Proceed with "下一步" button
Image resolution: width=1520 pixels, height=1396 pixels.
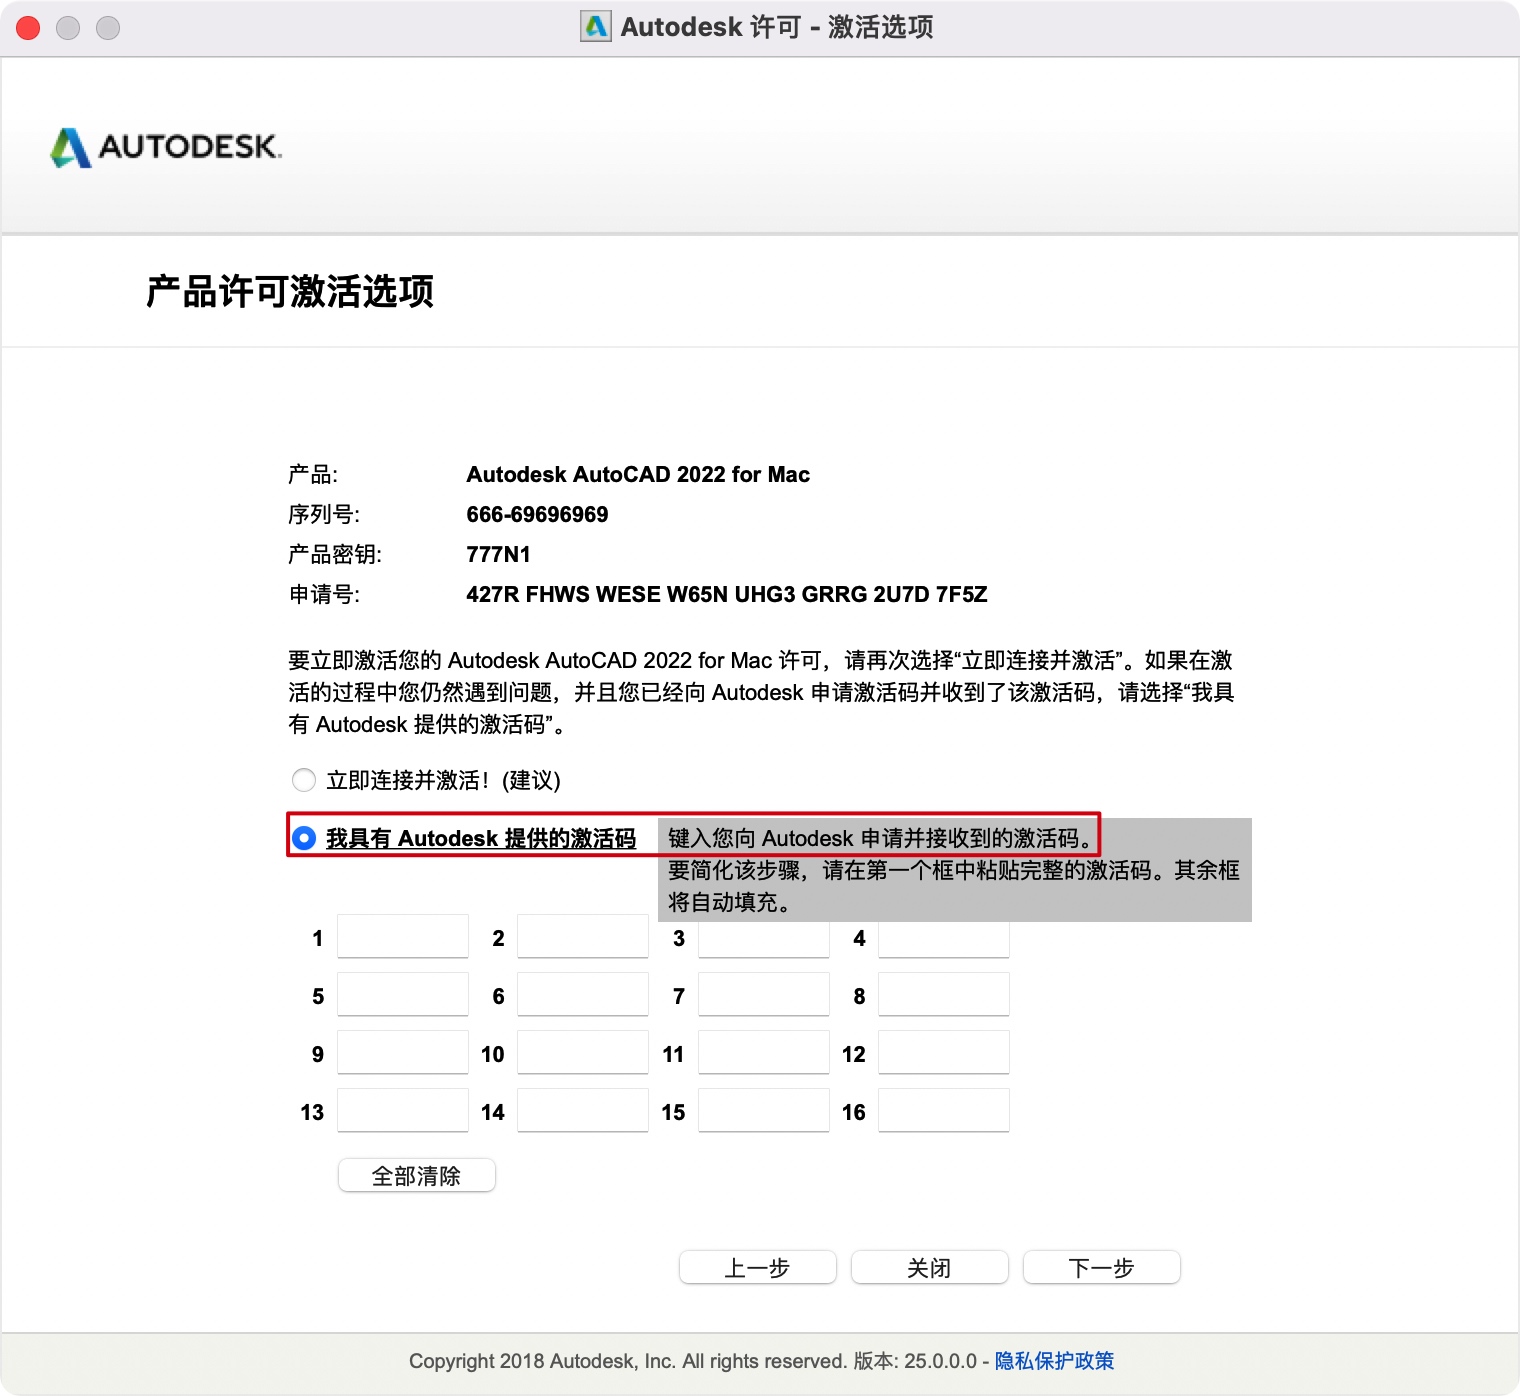(x=1101, y=1267)
